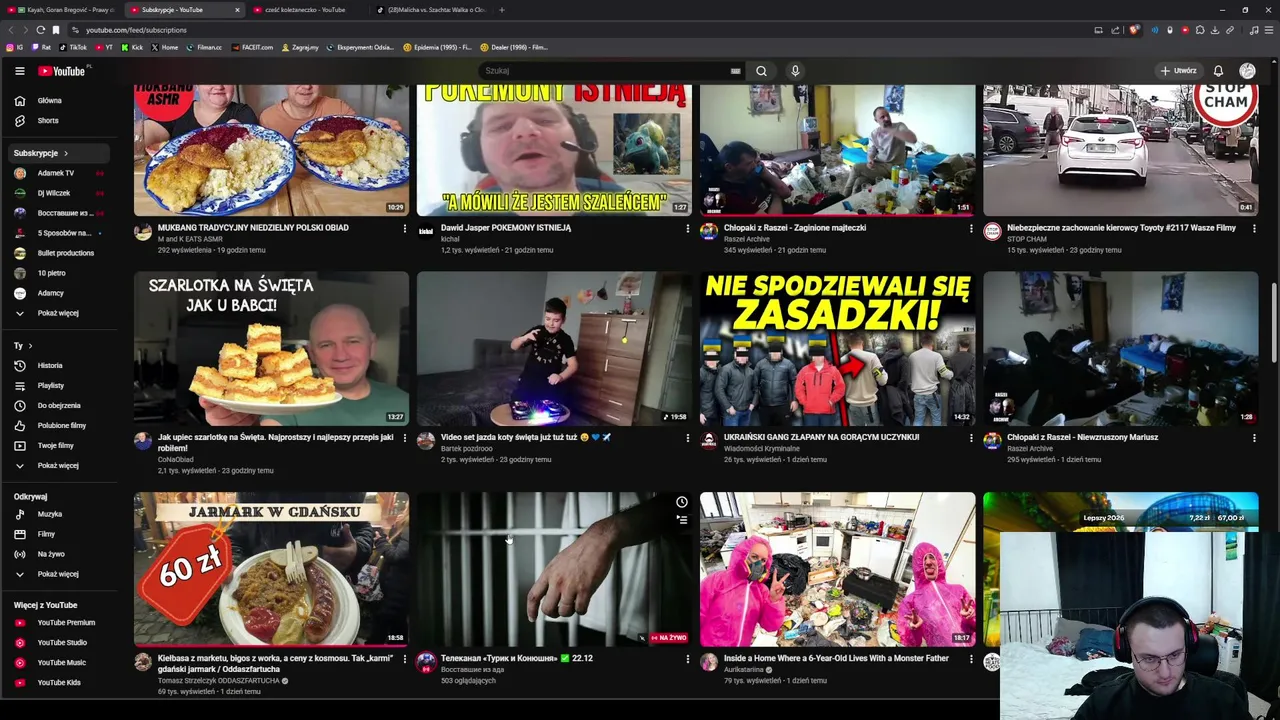Go to Główna in sidebar
Screen dimensions: 1280x720
coord(60,100)
